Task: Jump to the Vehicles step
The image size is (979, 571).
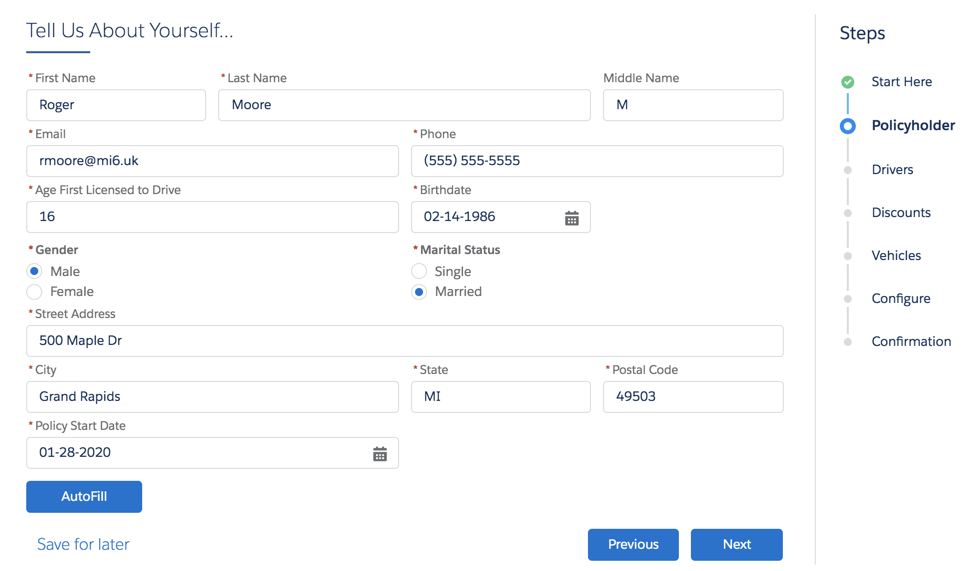Action: 896,256
